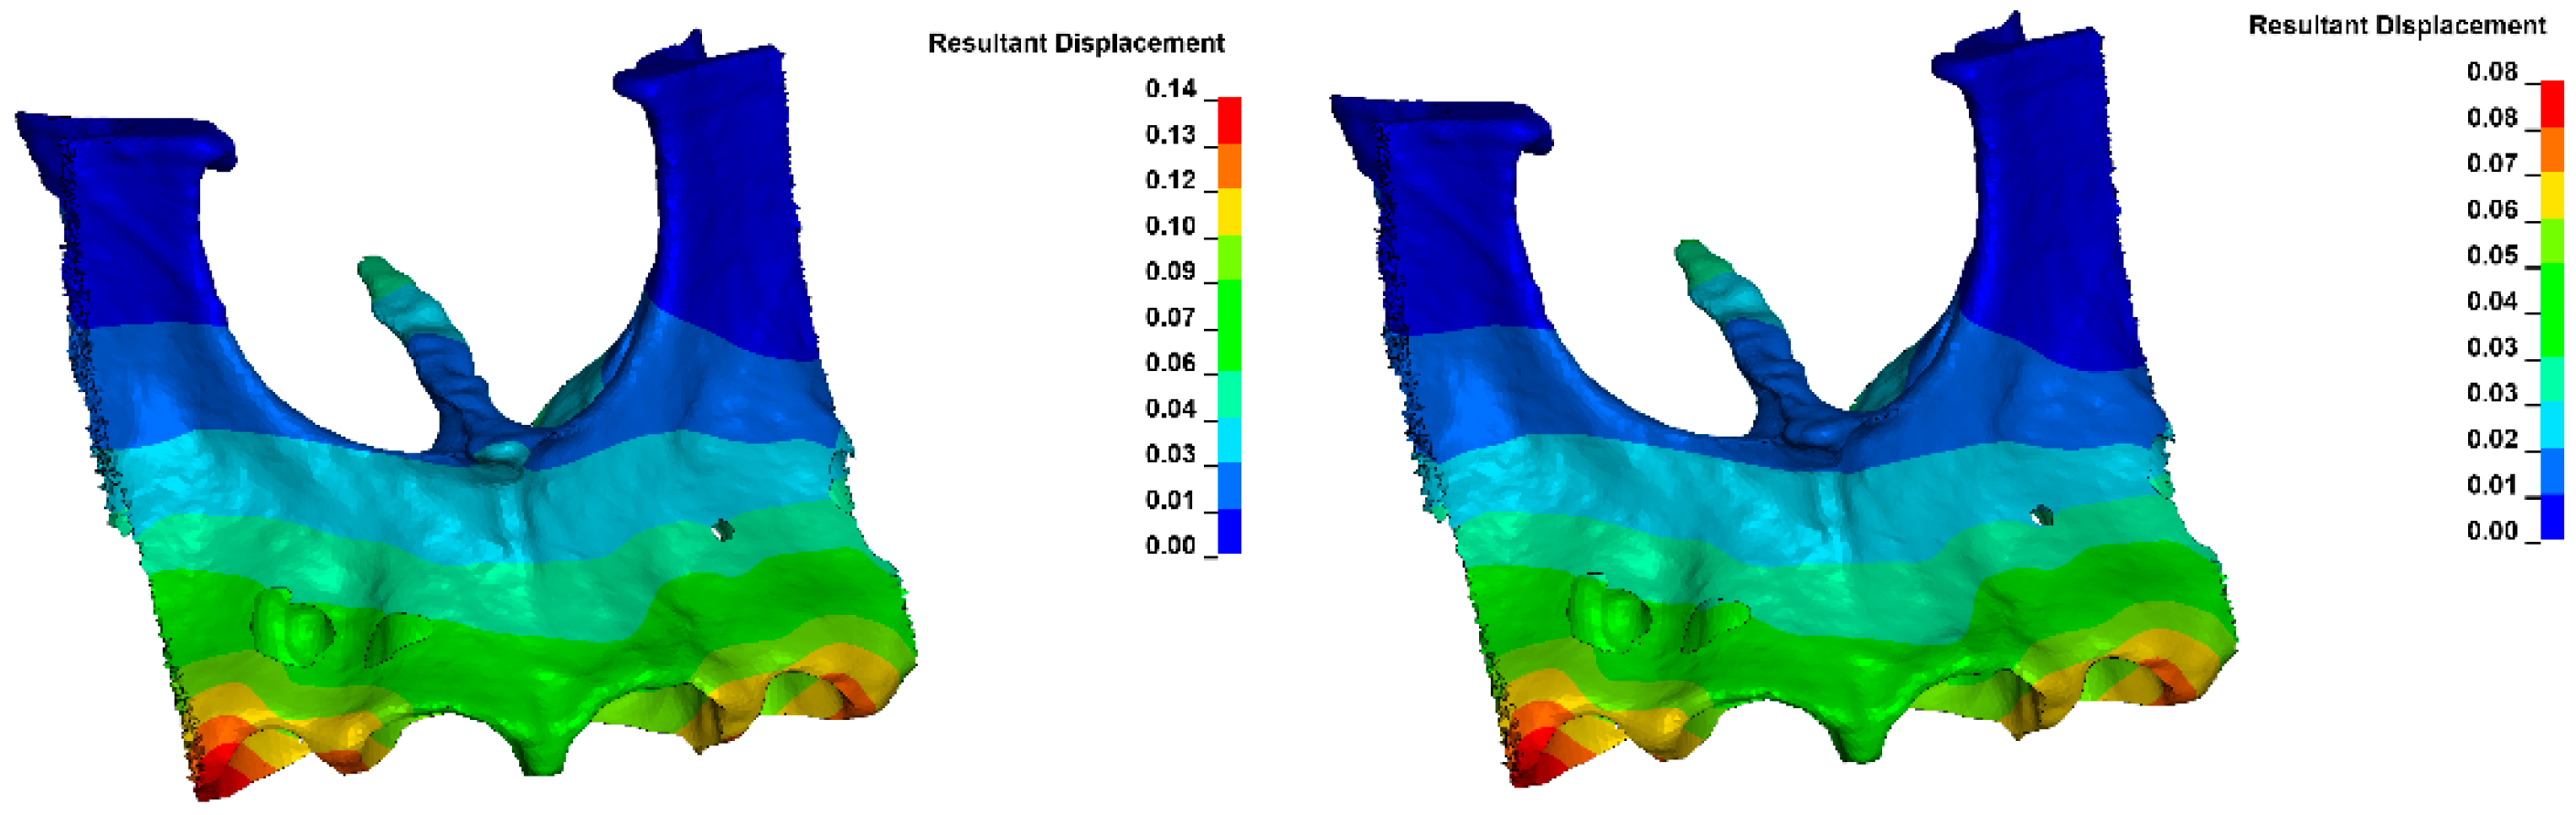This screenshot has width=2576, height=815.
Task: Click the 0.04 label in the 0.08-max legend
Action: pos(2492,301)
